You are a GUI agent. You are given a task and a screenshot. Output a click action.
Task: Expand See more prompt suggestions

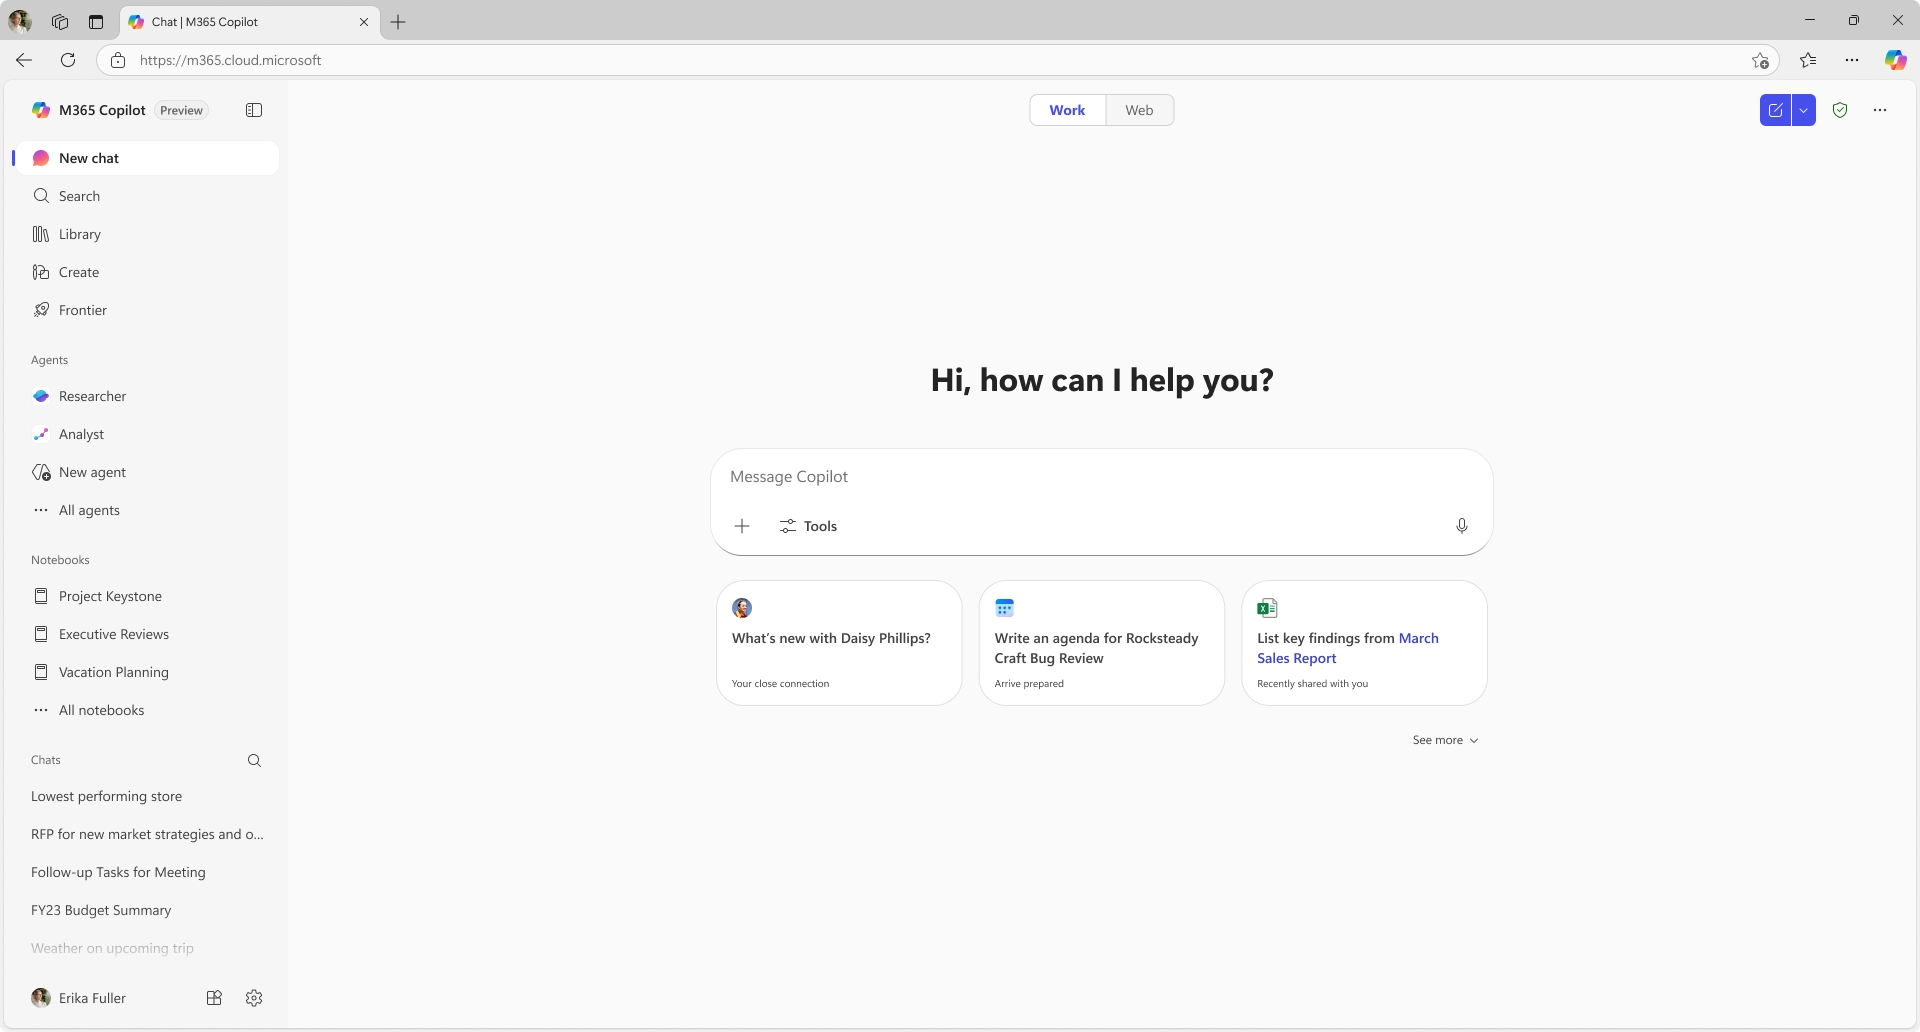click(x=1445, y=740)
